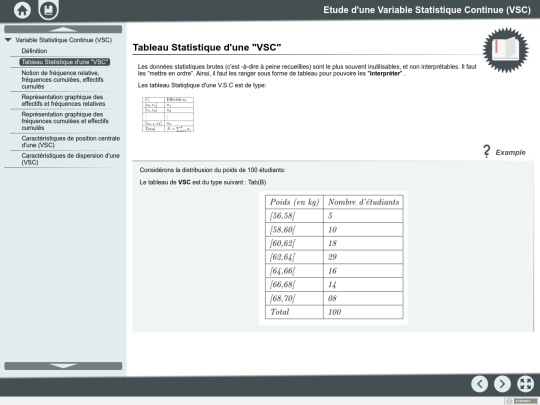540x405 pixels.
Task: Collapse Variable Statistique Continue (VSC) tree
Action: (x=8, y=40)
